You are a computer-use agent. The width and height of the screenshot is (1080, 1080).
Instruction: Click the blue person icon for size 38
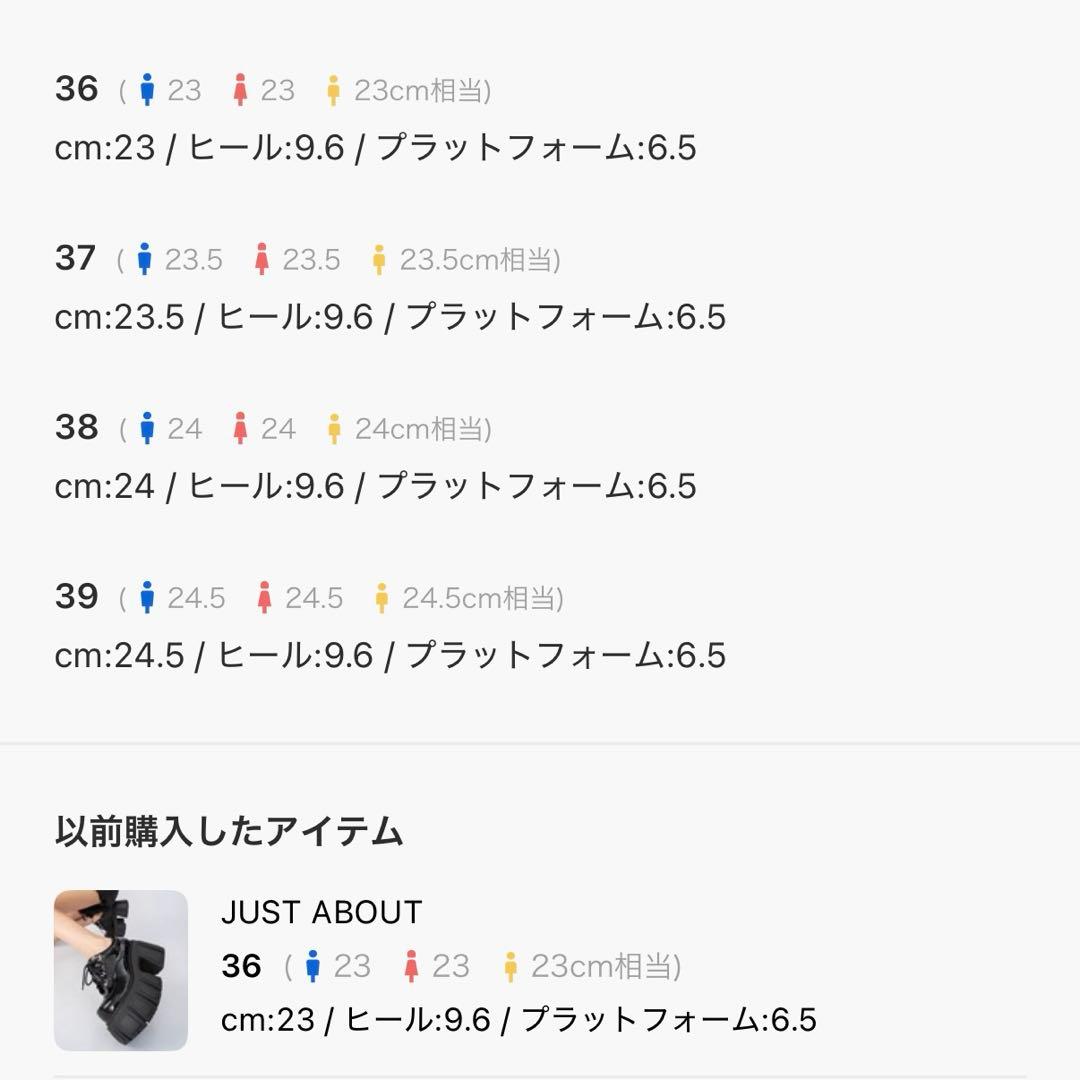click(147, 429)
